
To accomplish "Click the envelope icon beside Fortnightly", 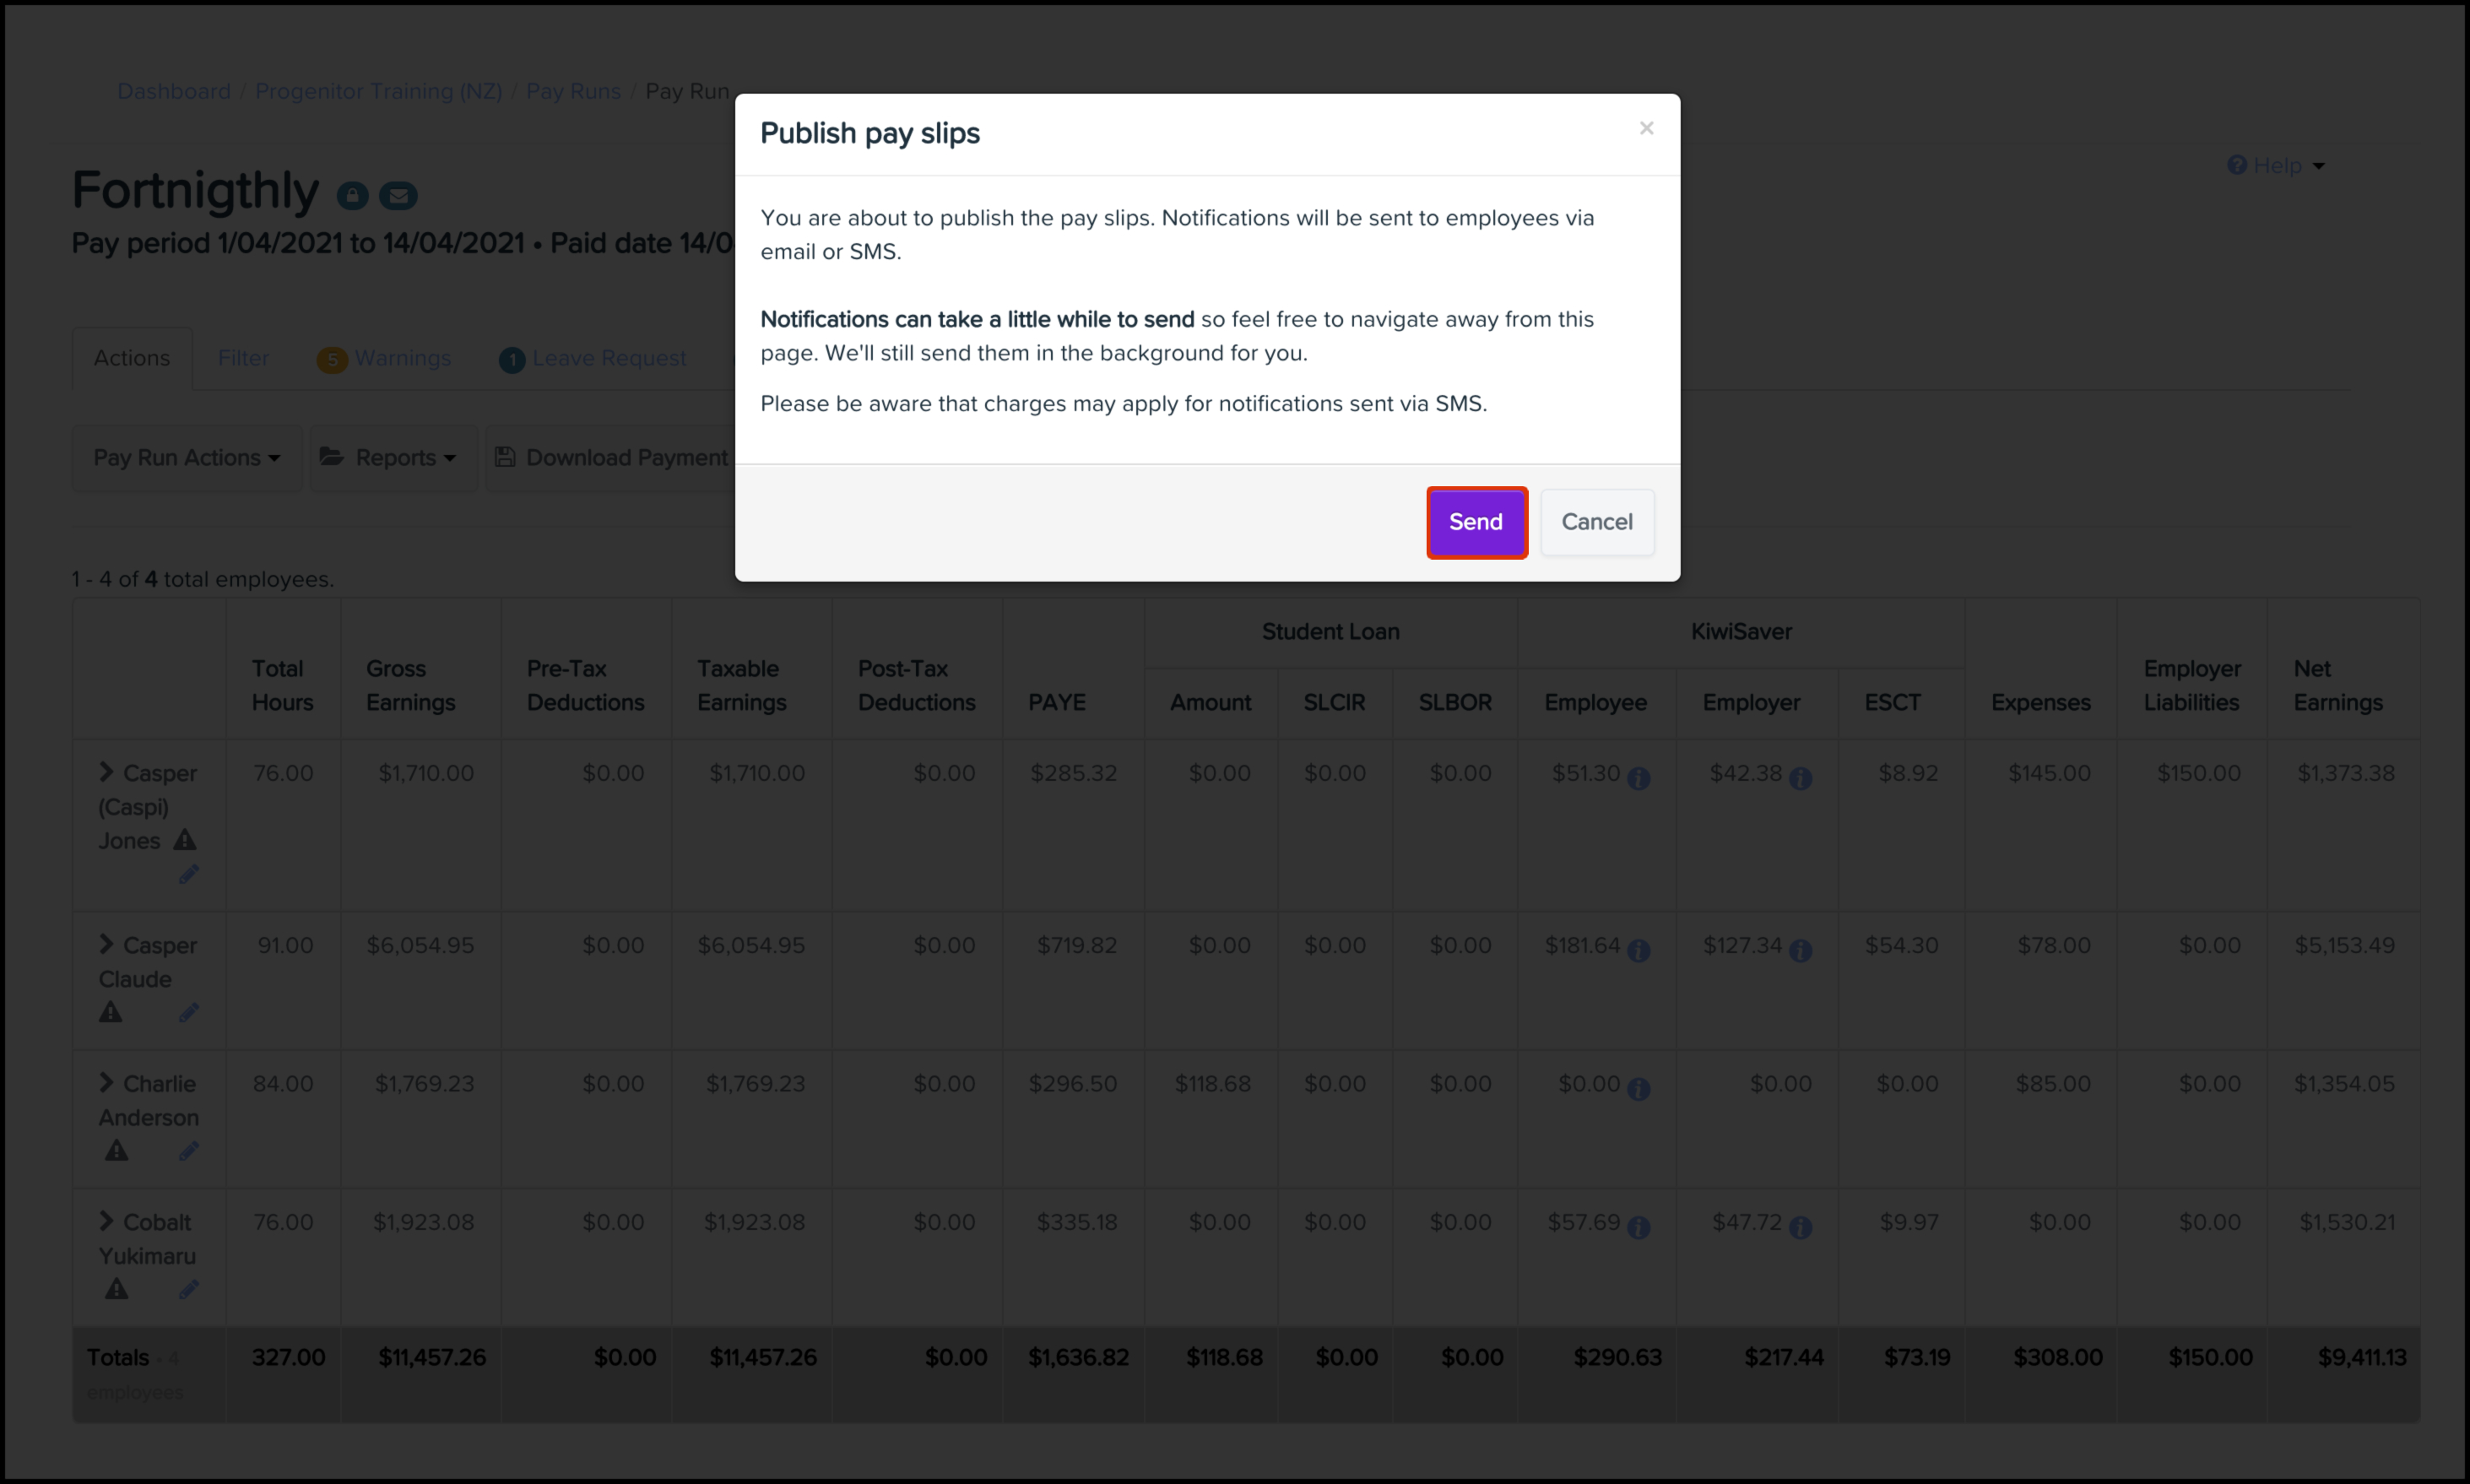I will 398,195.
